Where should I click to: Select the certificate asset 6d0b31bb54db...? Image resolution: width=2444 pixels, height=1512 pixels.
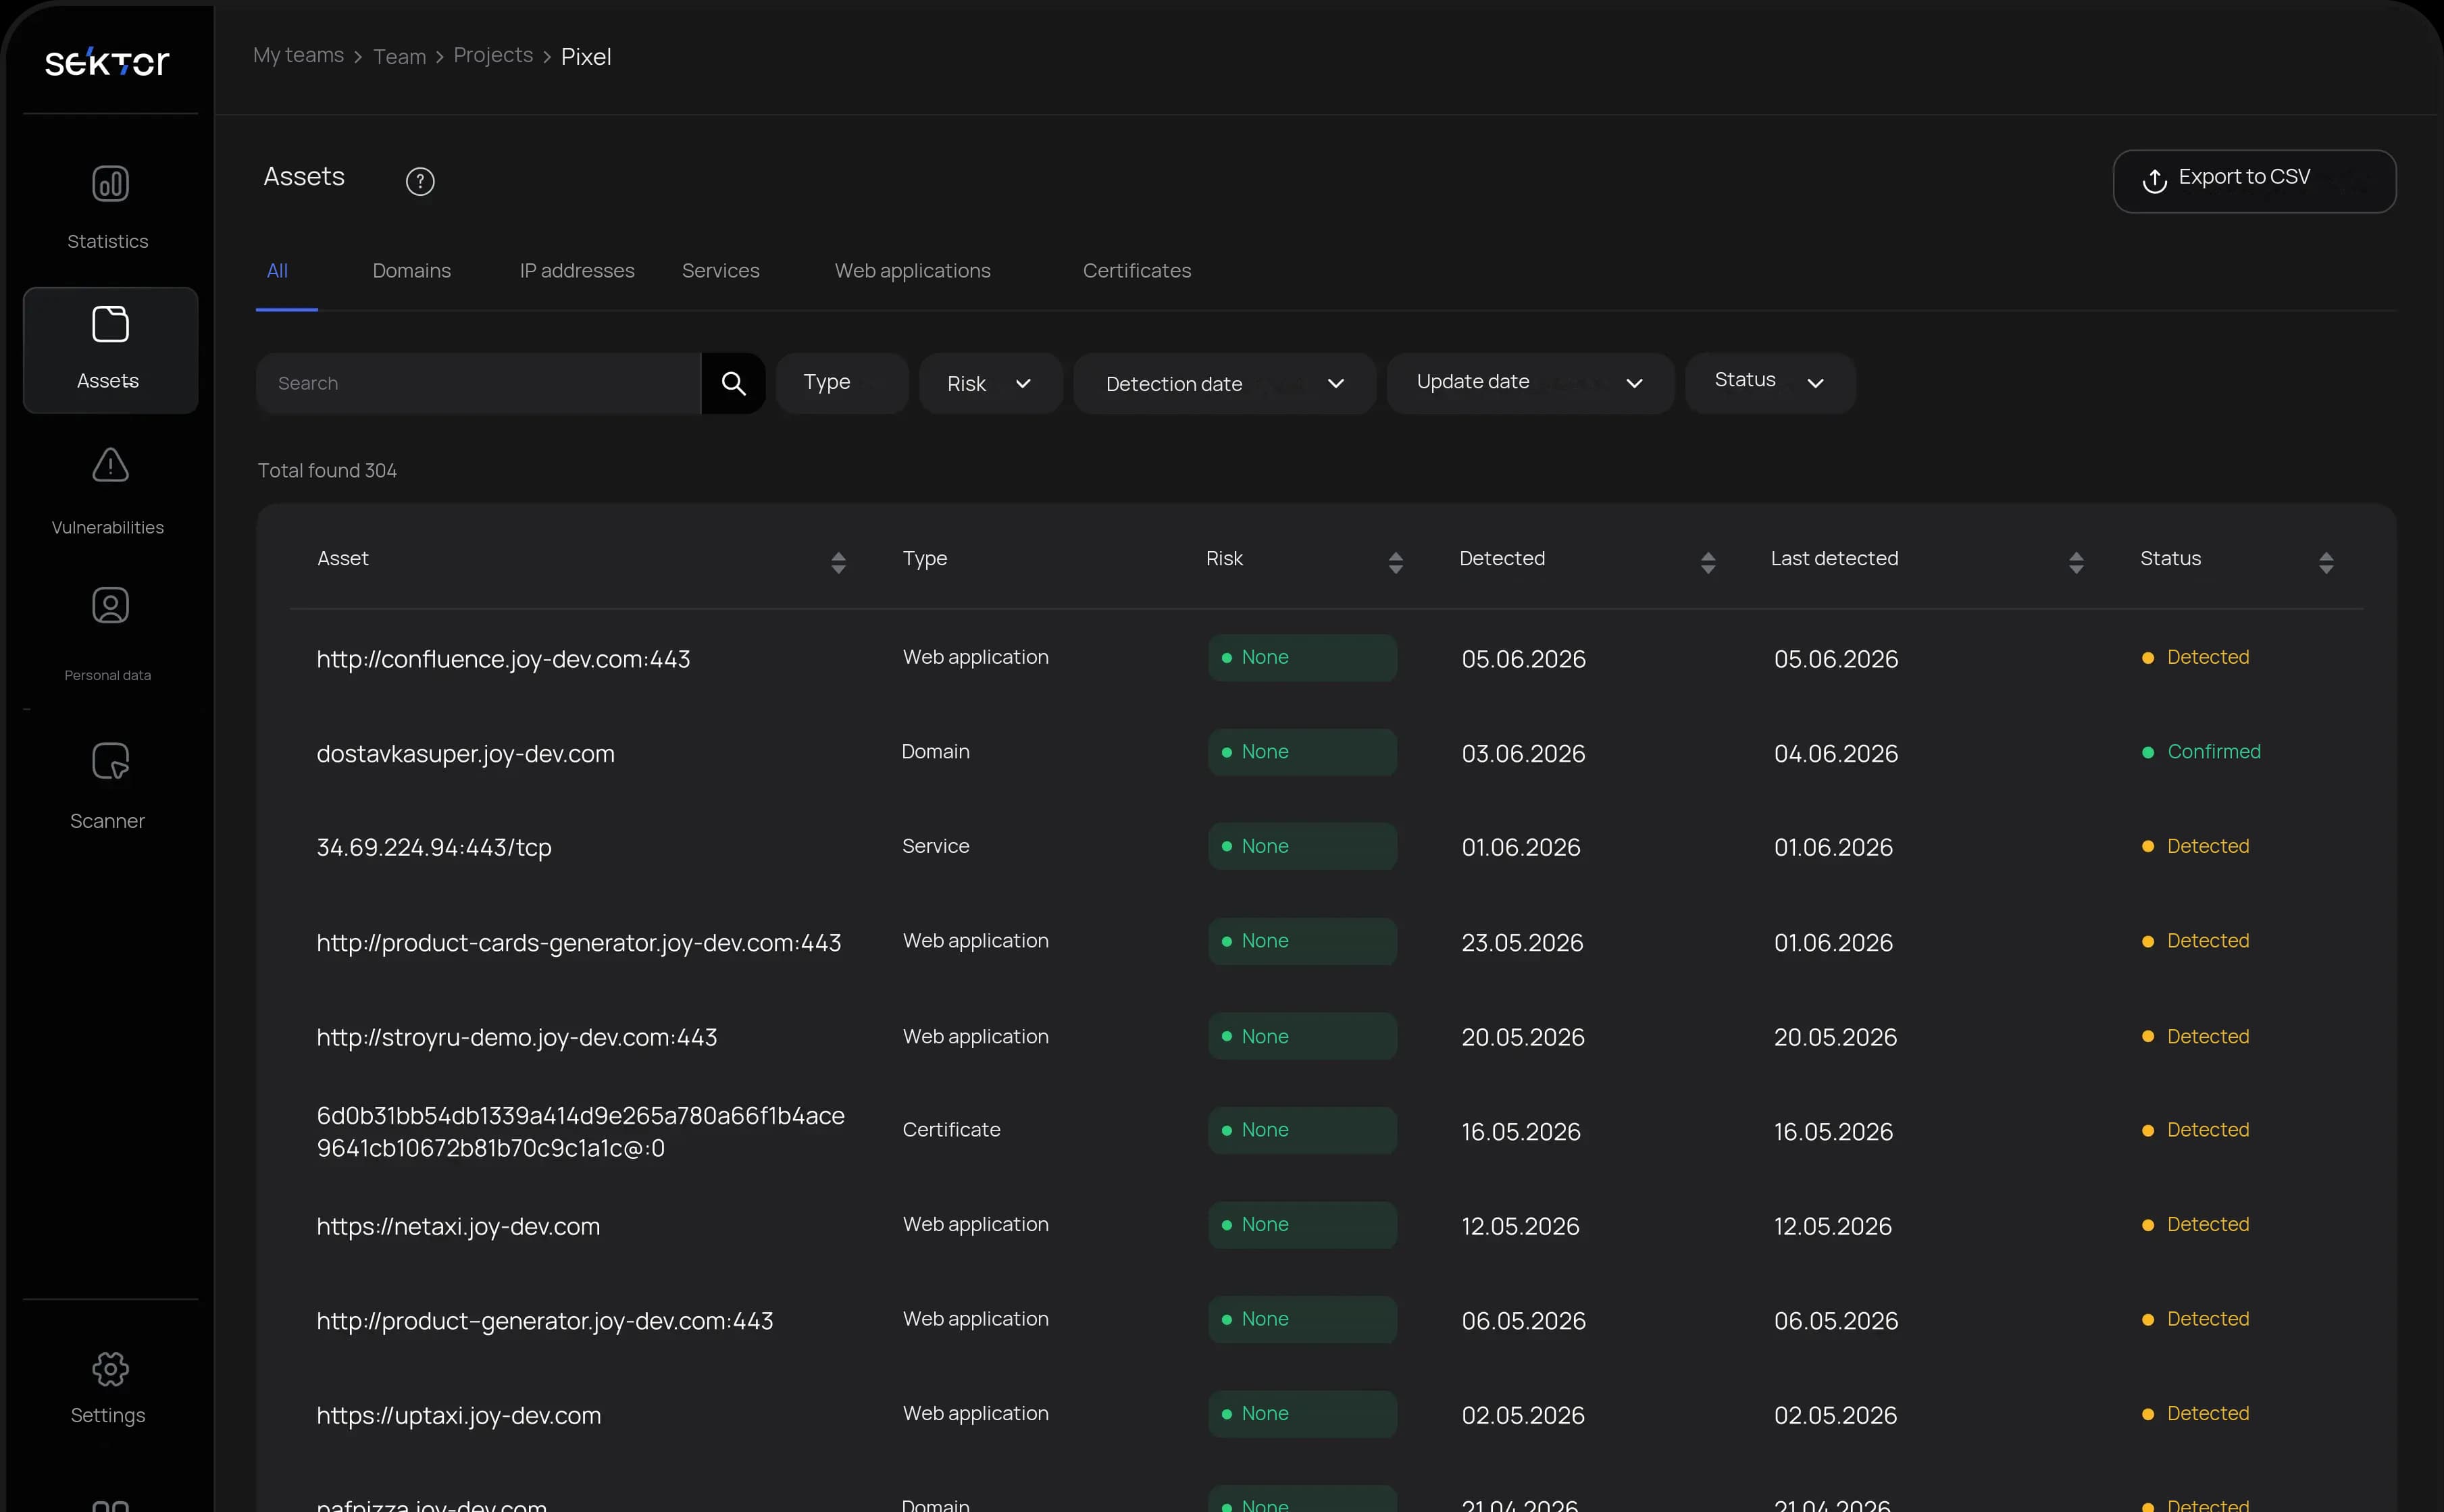pos(580,1132)
